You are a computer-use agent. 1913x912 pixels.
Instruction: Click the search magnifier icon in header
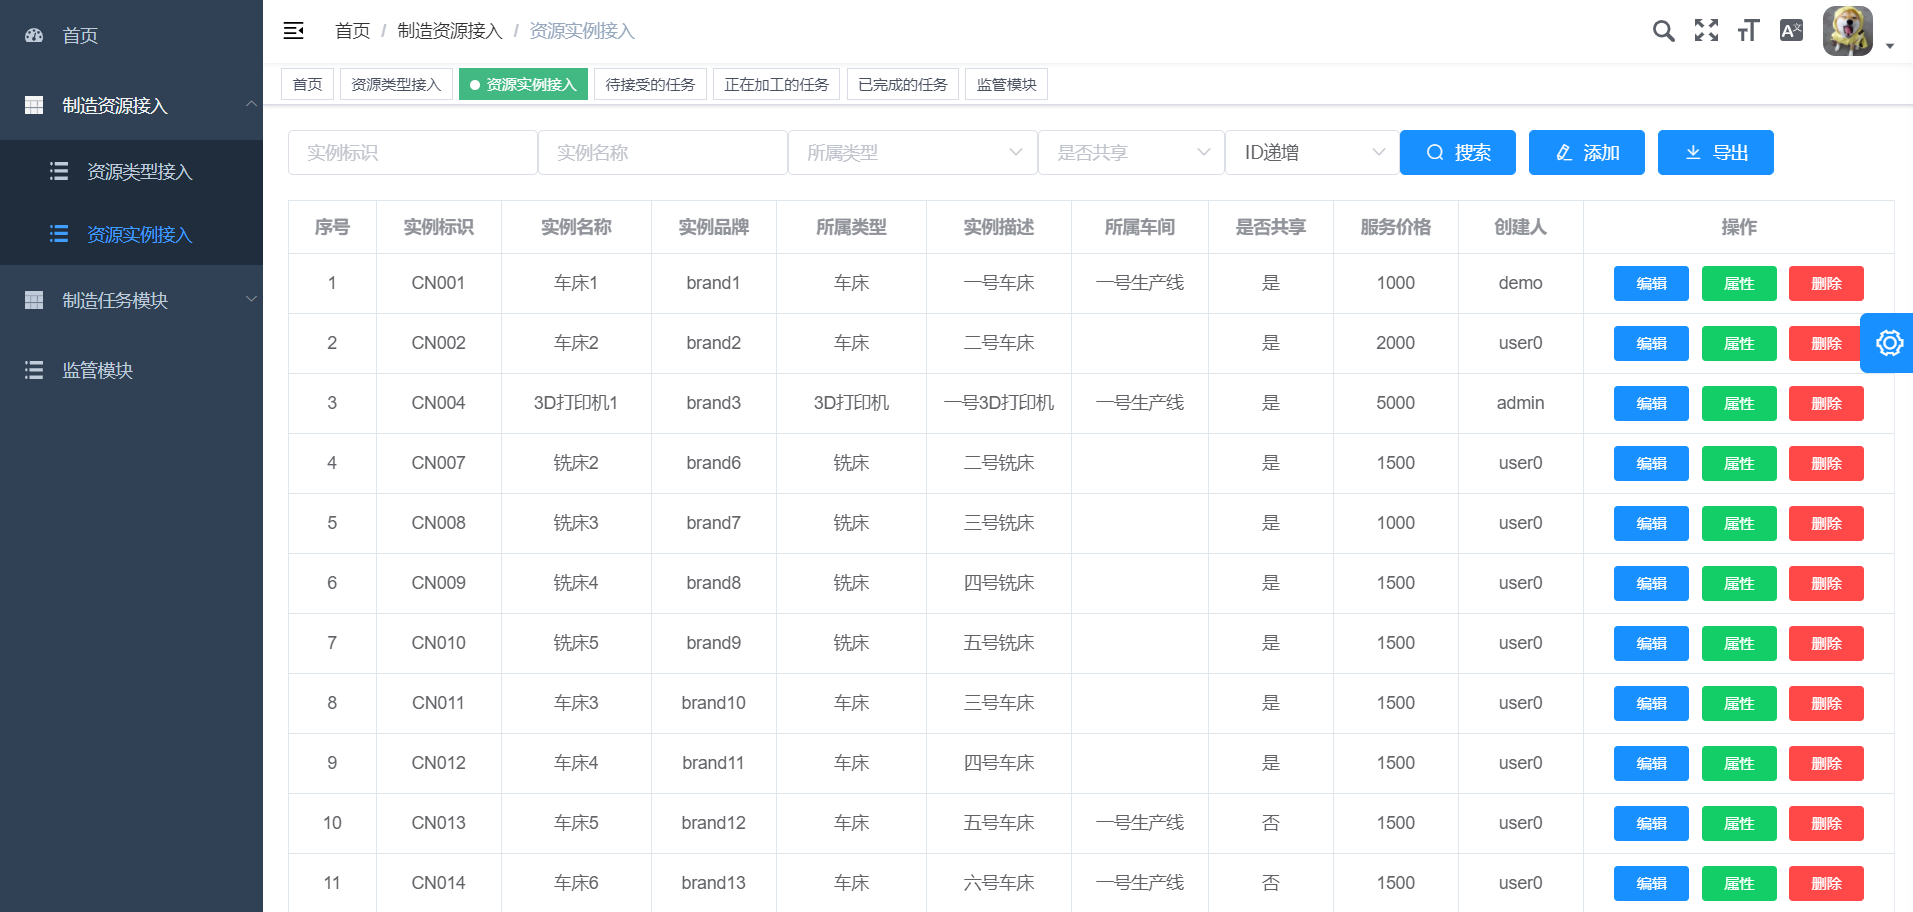[x=1663, y=31]
